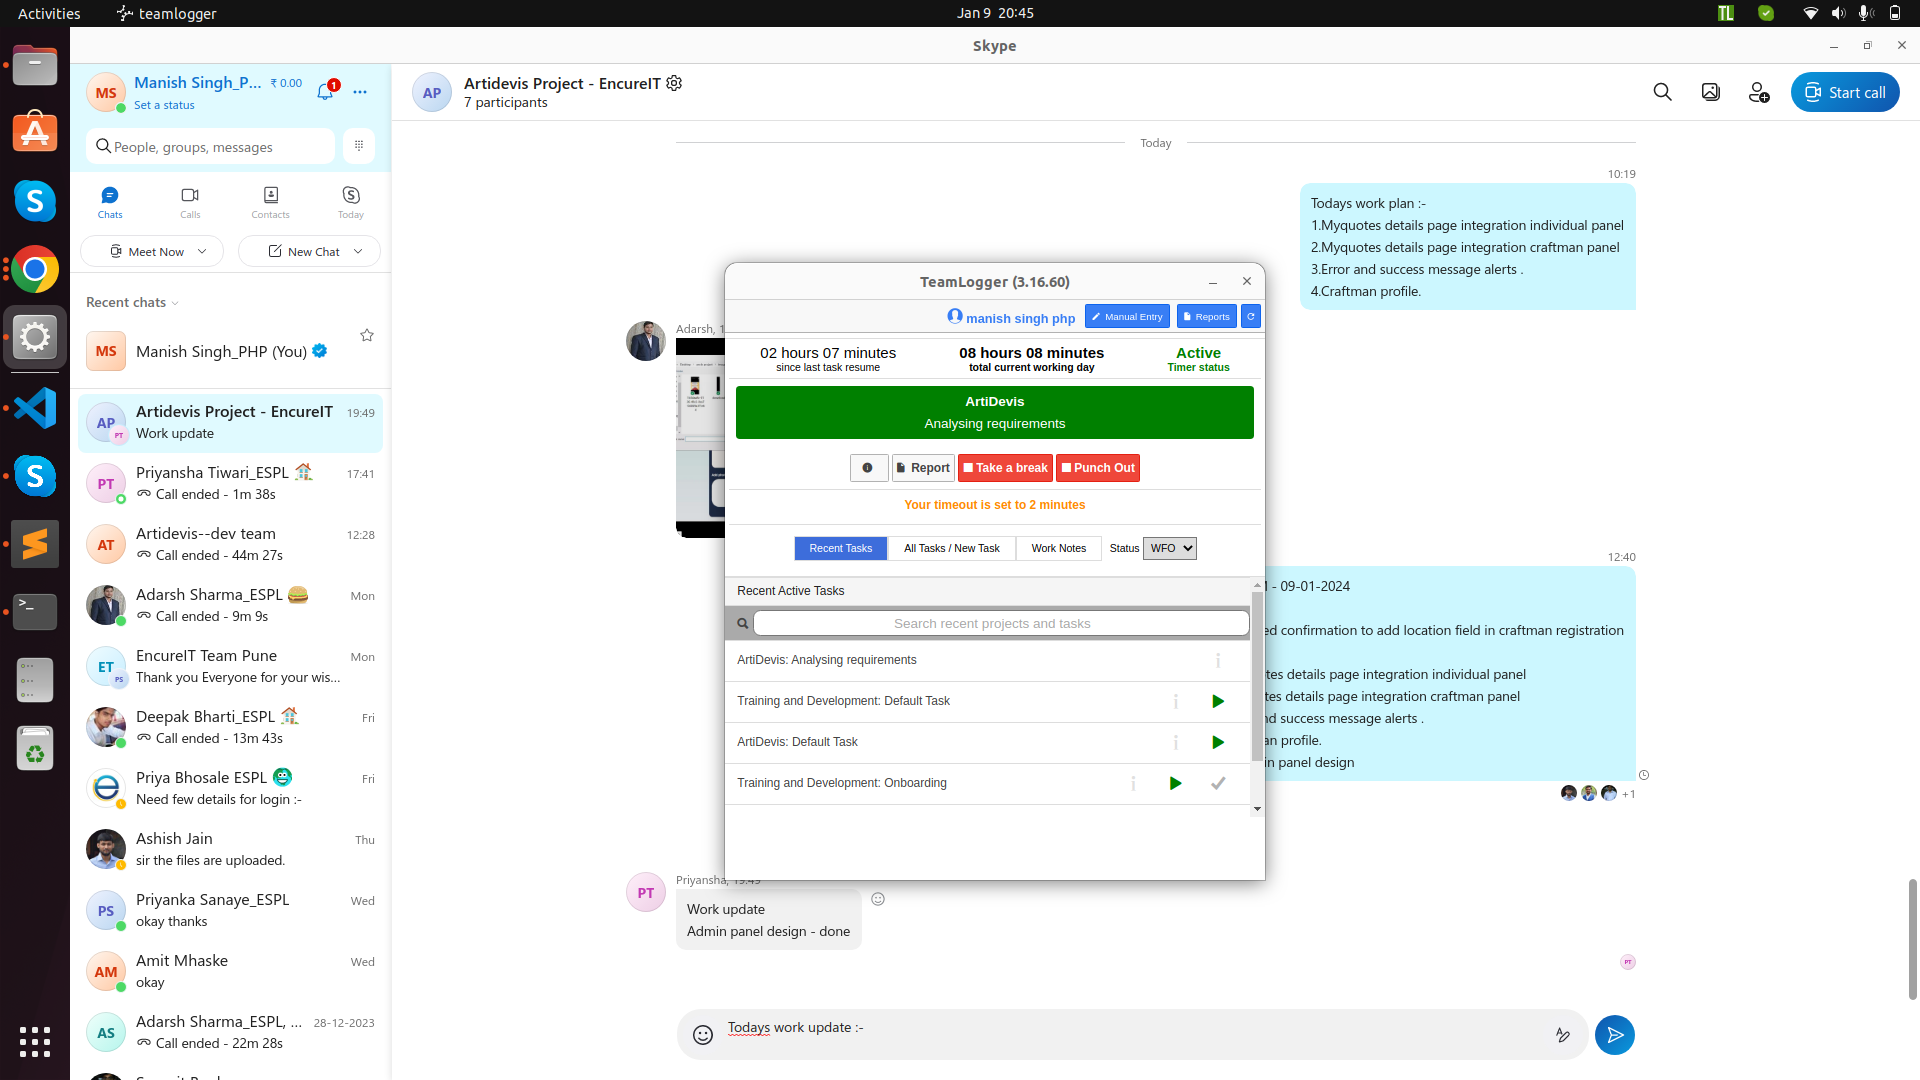Refresh TeamLogger using the sync icon
Image resolution: width=1920 pixels, height=1080 pixels.
tap(1250, 317)
